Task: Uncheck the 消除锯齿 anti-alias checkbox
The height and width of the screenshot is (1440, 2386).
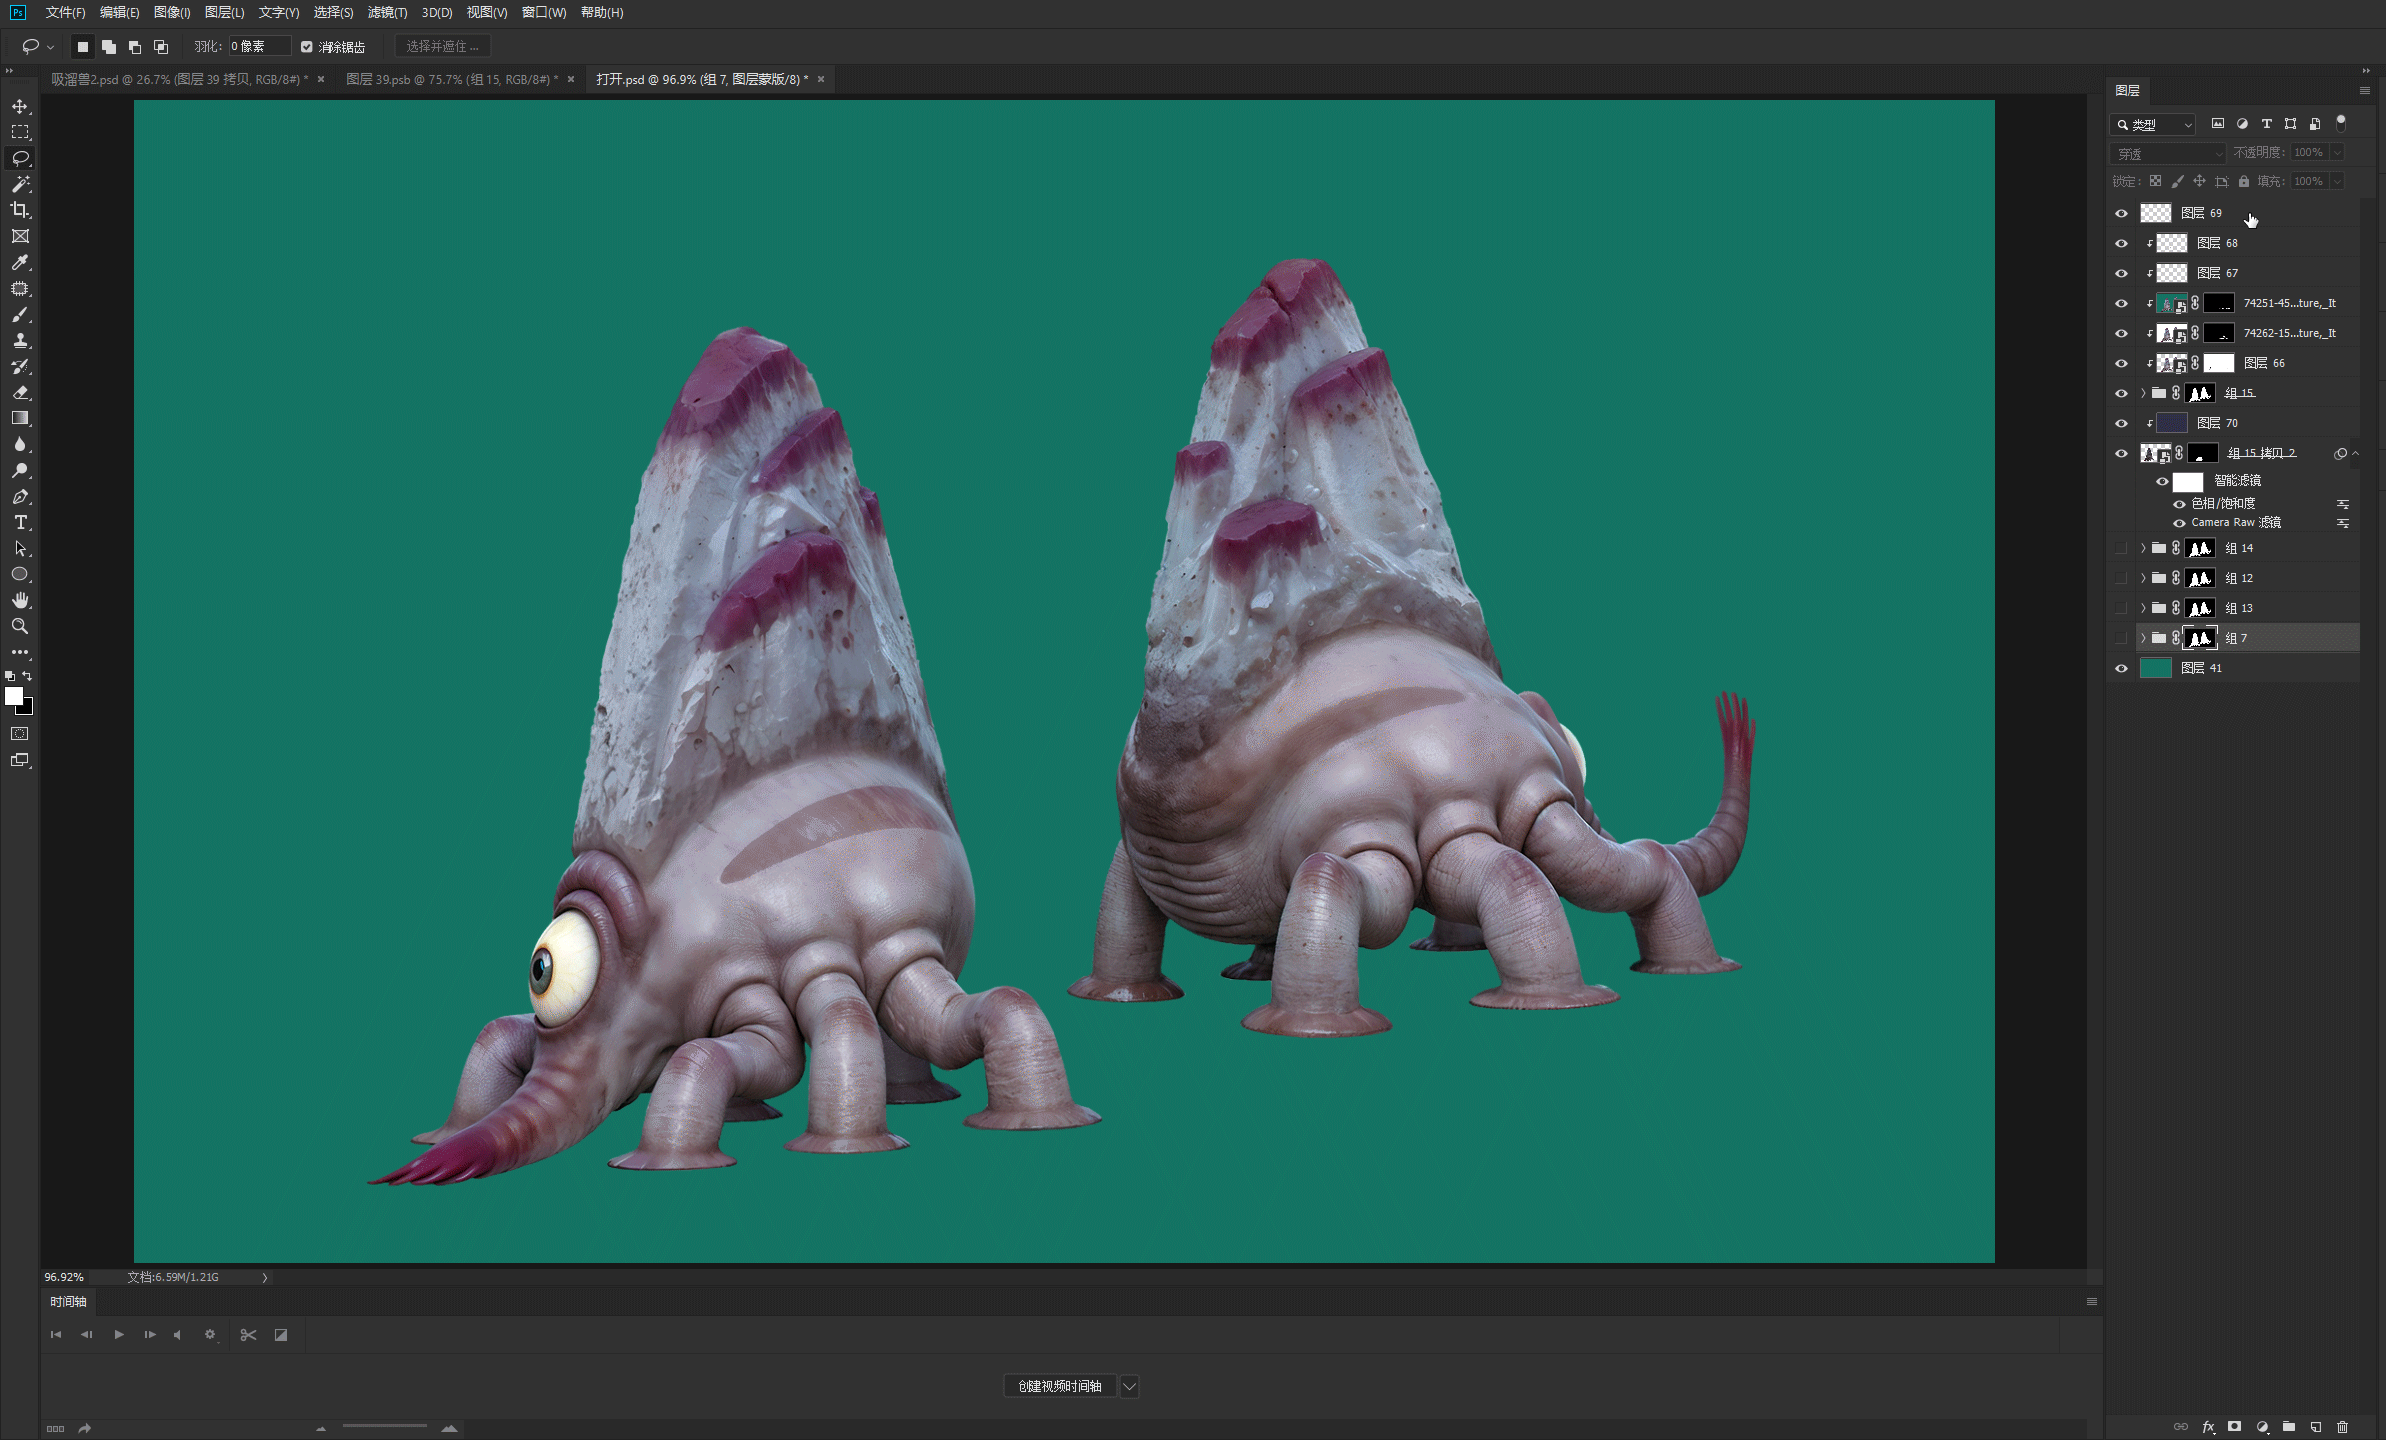Action: click(x=307, y=47)
